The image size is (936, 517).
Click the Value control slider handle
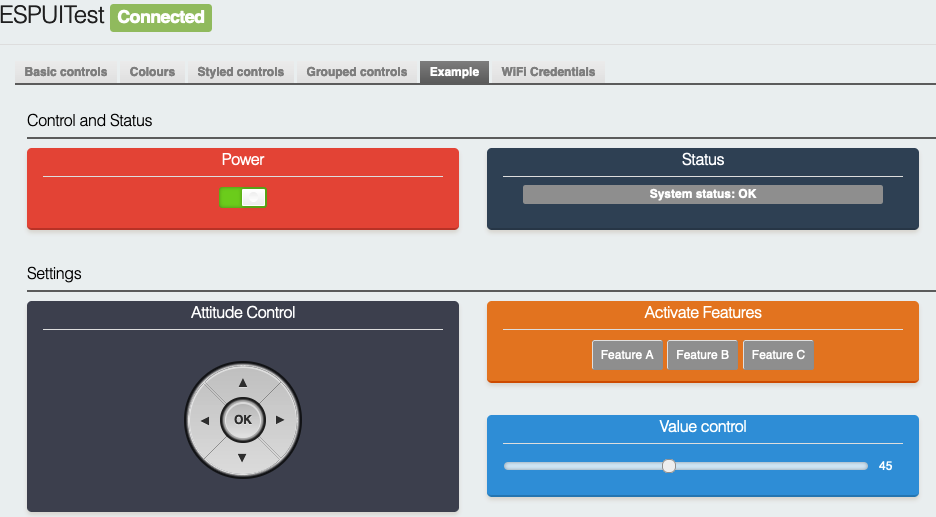669,466
